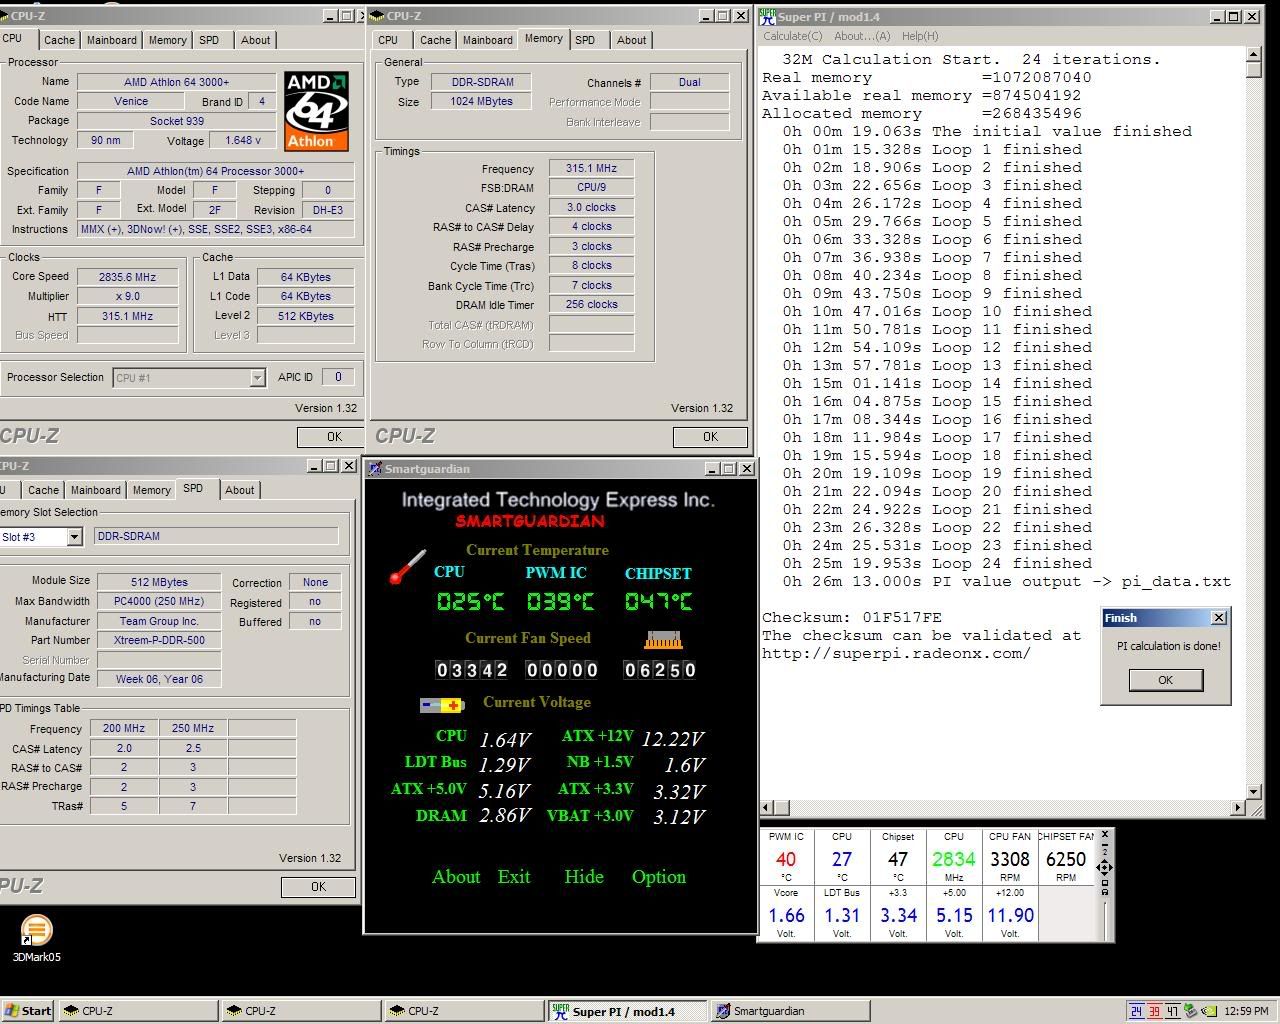Open Option in Smartguardian
The height and width of the screenshot is (1024, 1280).
[659, 877]
